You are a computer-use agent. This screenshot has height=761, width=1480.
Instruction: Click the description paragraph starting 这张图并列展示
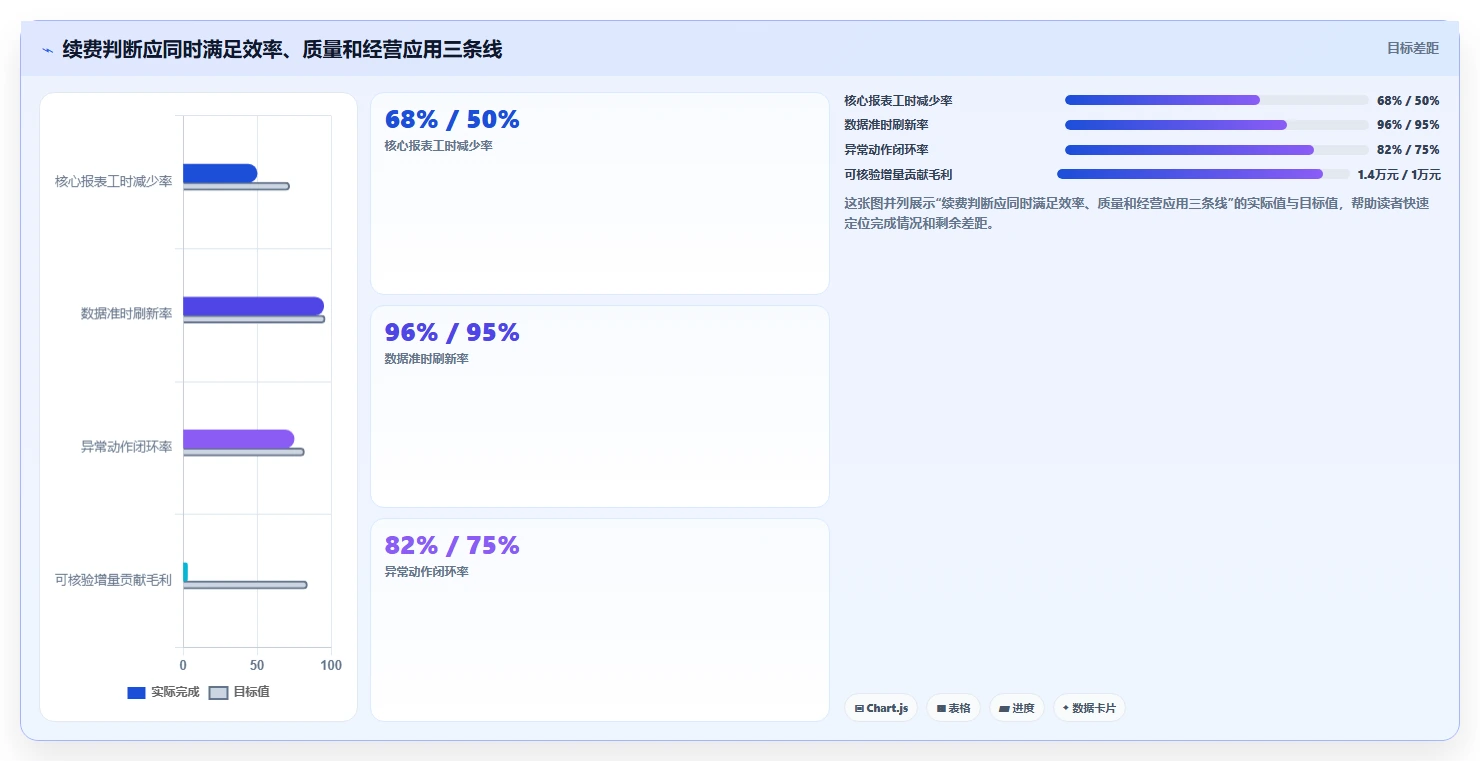point(1137,213)
